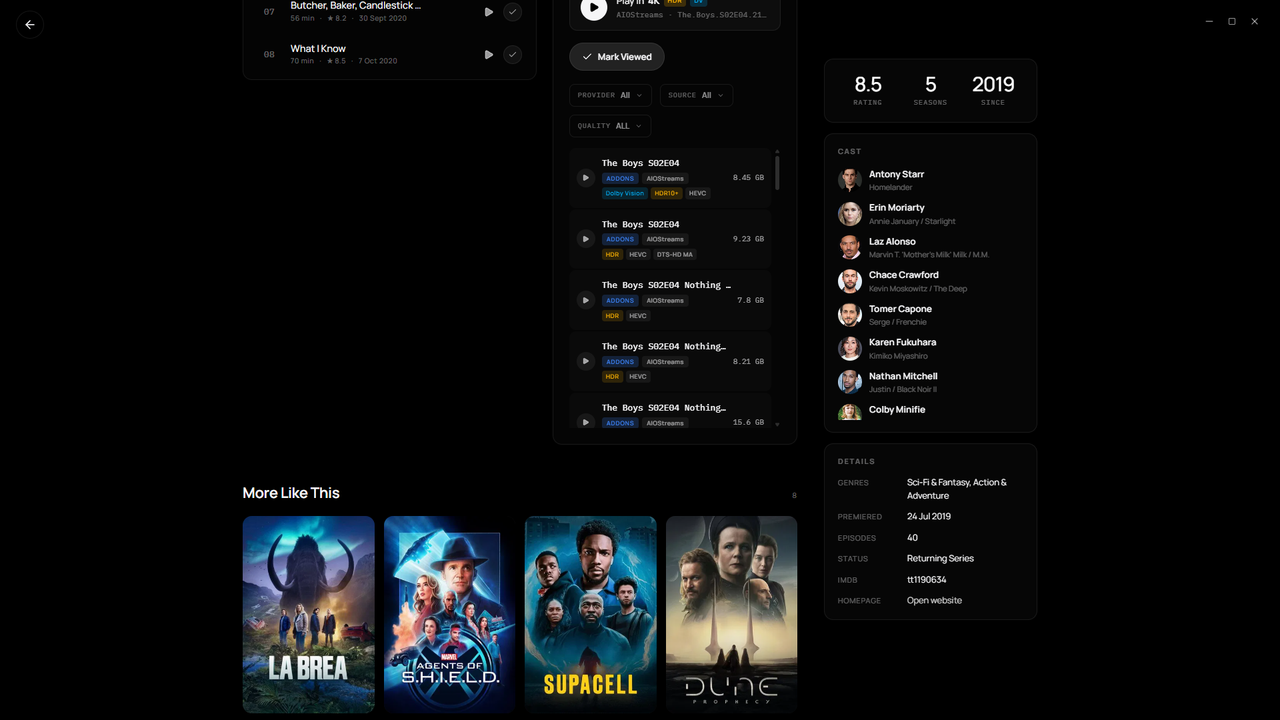Expand the Quality filter dropdown
Screen dimensions: 1280x720
(x=610, y=126)
